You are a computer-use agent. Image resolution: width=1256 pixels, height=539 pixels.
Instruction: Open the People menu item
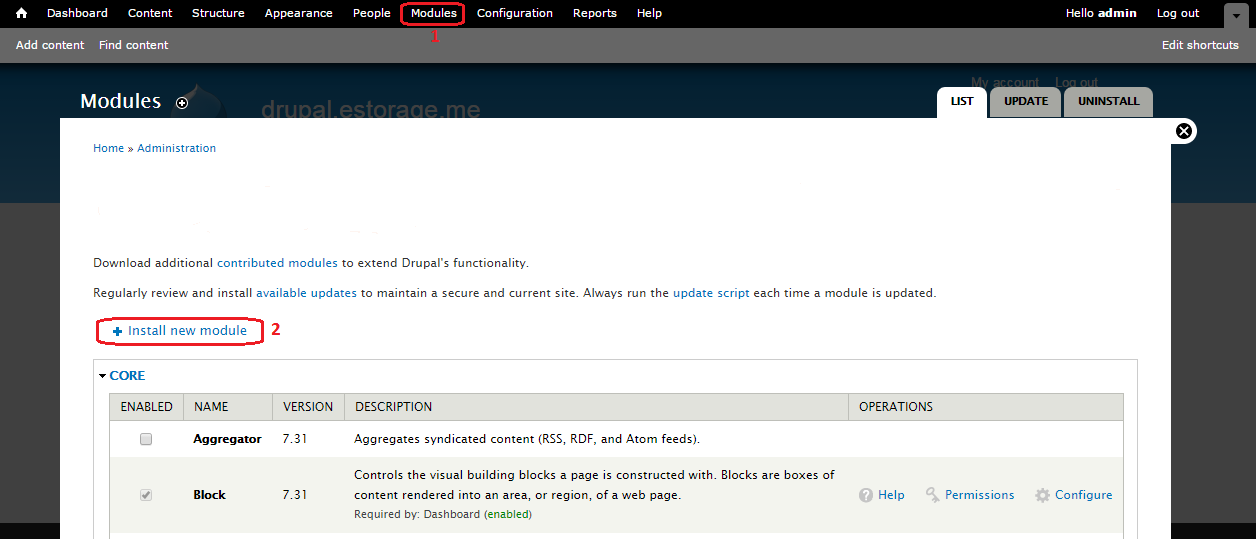(x=372, y=13)
